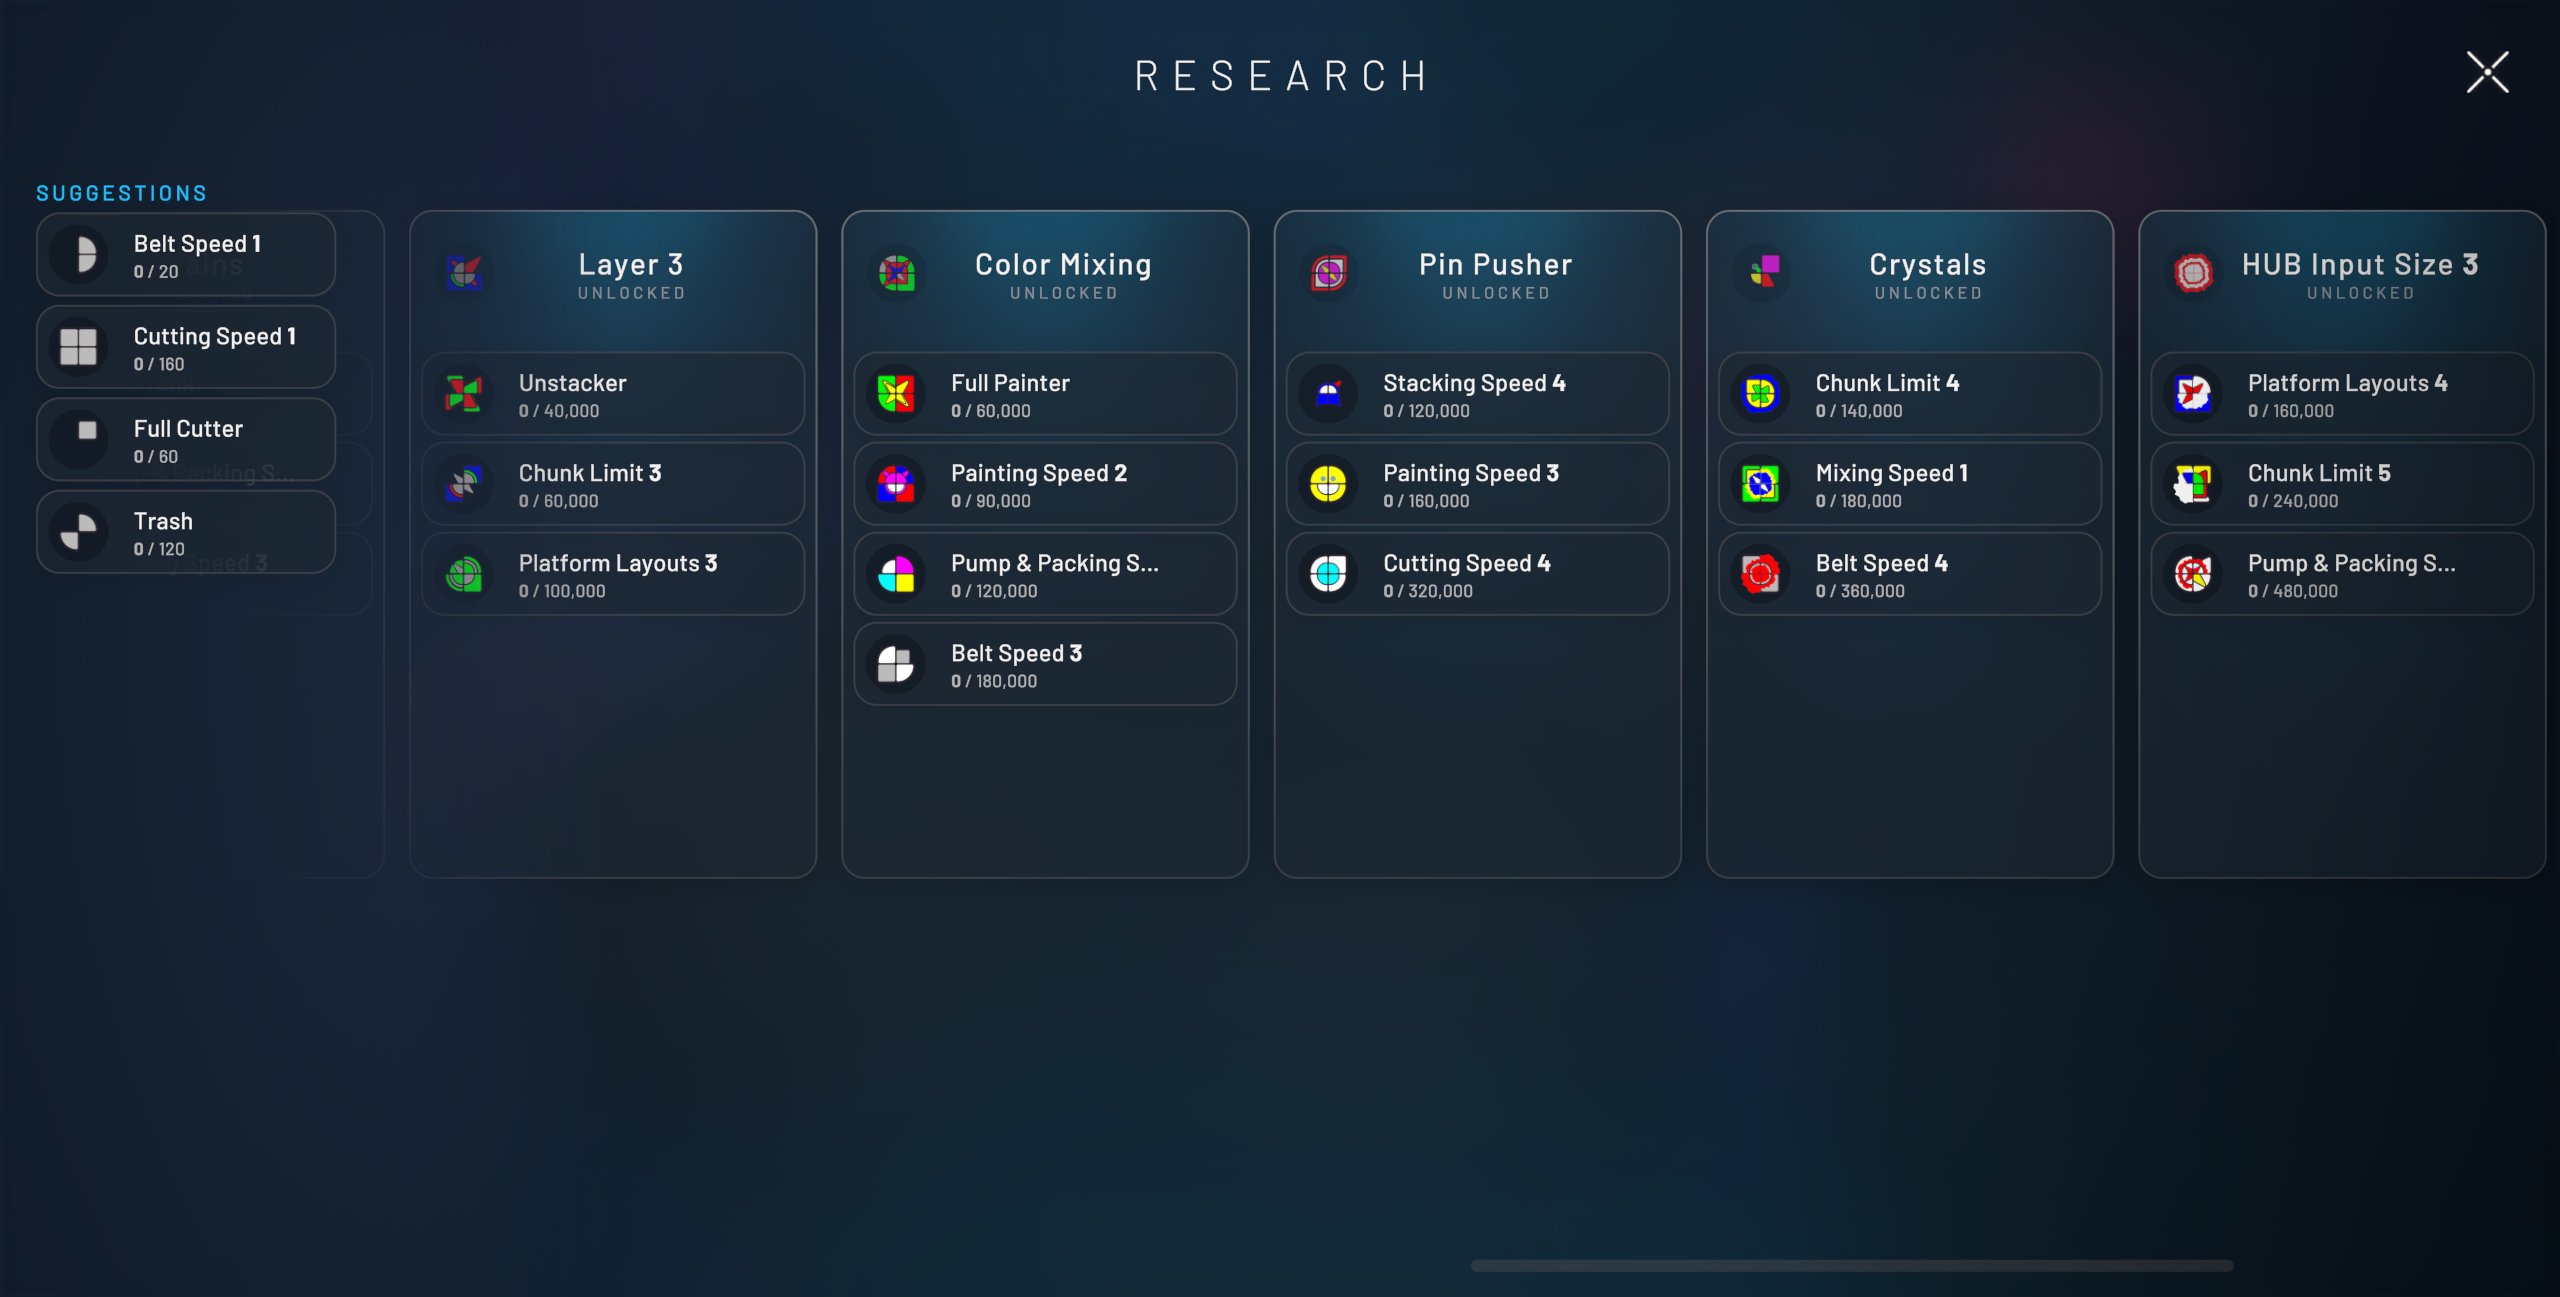Open the Pin Pusher milestone header
Screen dimensions: 2560x1297
coord(1478,275)
